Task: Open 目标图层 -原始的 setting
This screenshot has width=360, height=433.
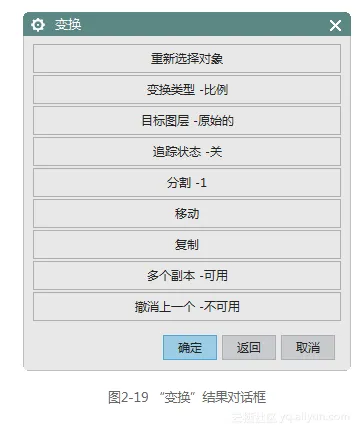Action: [187, 120]
